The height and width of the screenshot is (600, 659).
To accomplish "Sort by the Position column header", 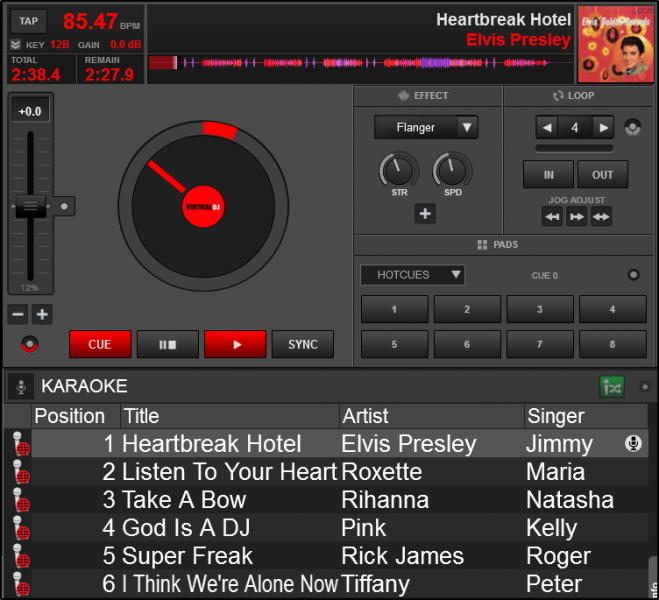I will (x=76, y=416).
